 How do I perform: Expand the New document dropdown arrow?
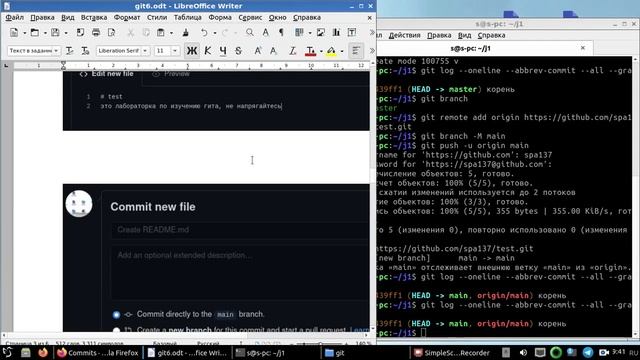tap(24, 33)
